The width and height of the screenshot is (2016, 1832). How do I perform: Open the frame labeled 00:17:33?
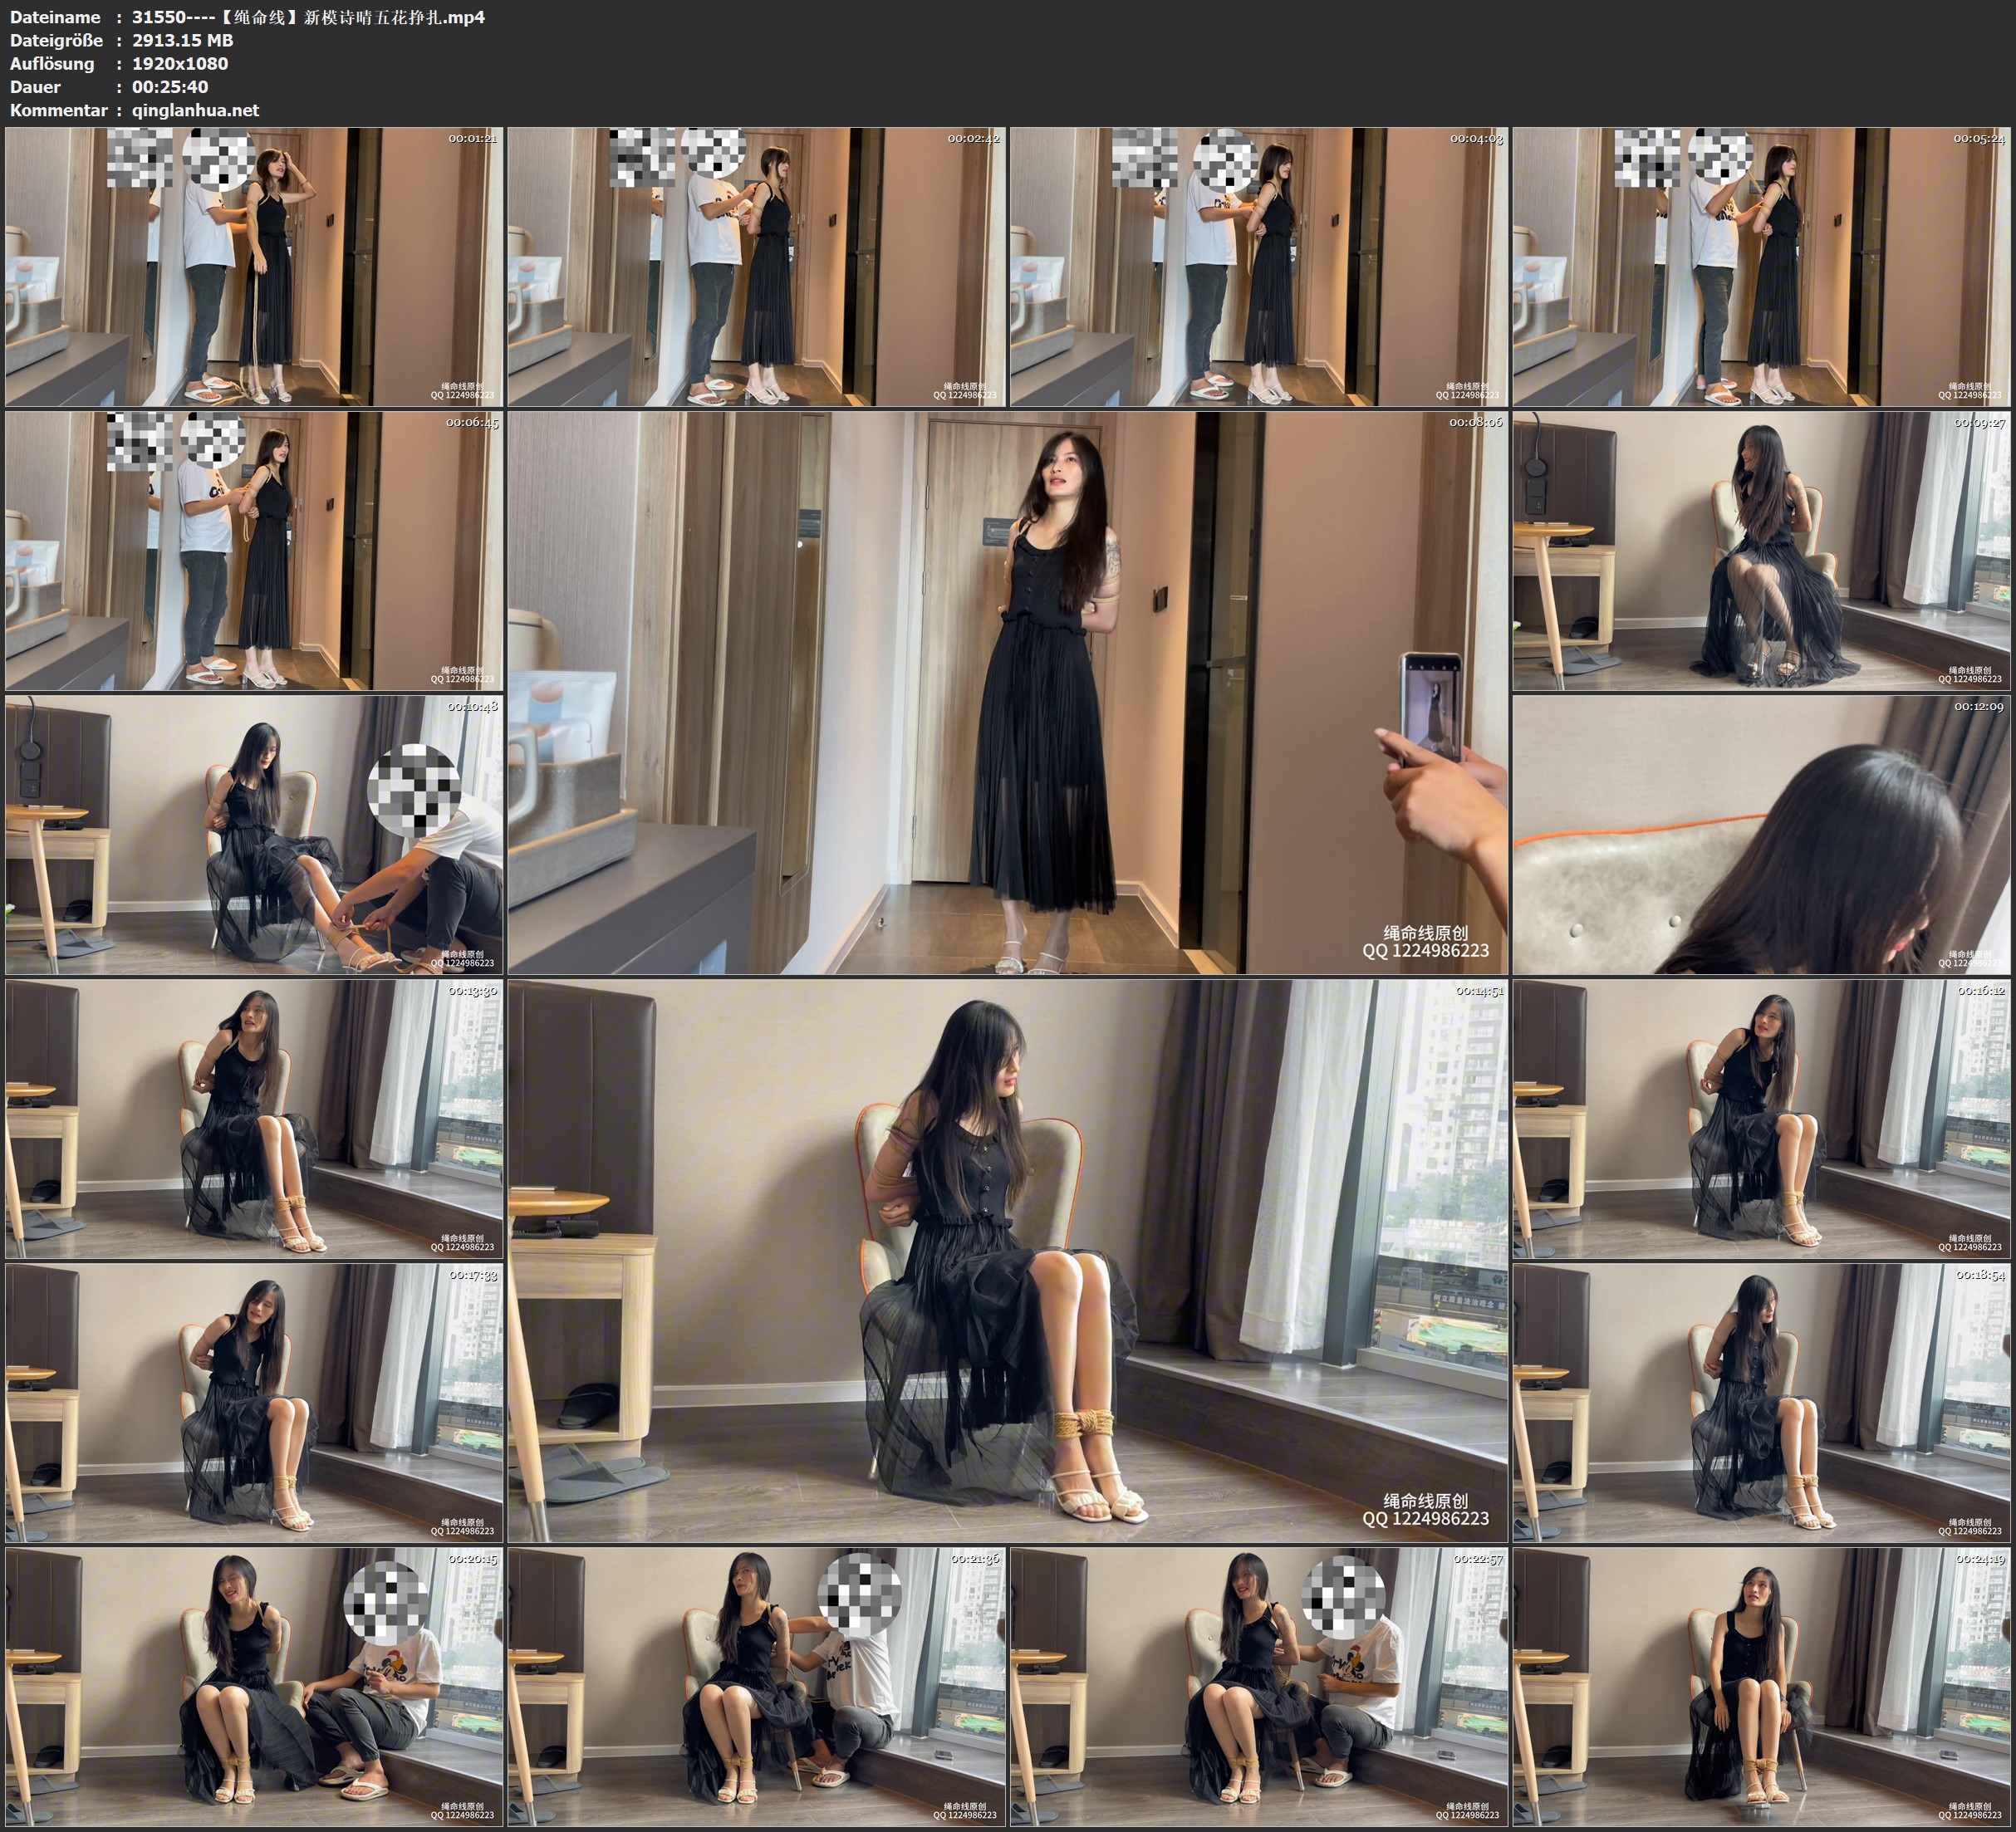coord(254,1403)
